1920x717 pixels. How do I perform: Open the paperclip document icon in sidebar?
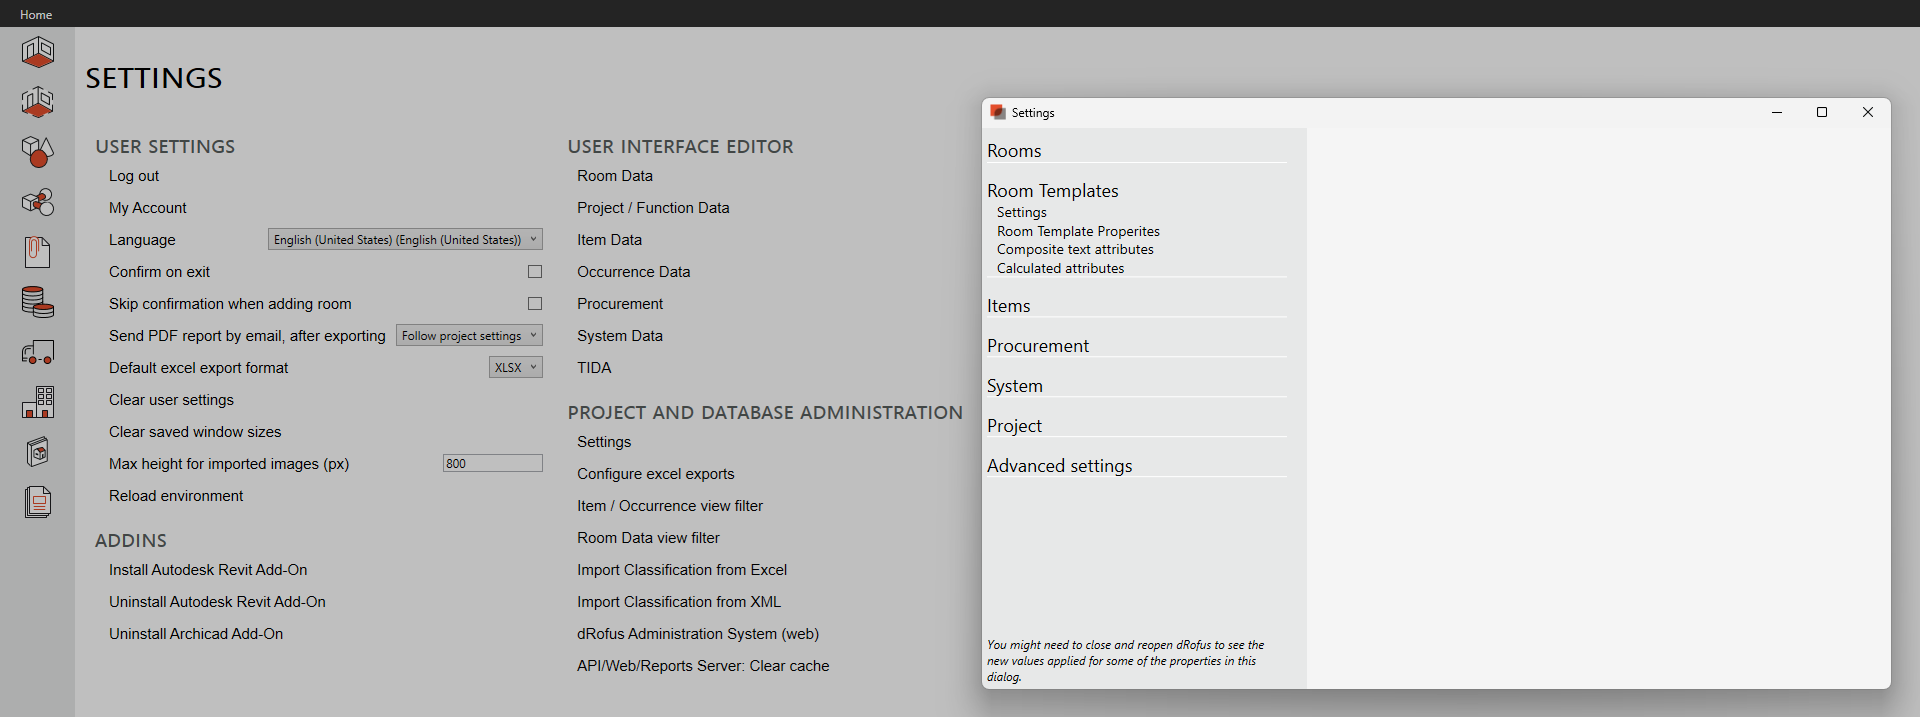click(x=38, y=252)
